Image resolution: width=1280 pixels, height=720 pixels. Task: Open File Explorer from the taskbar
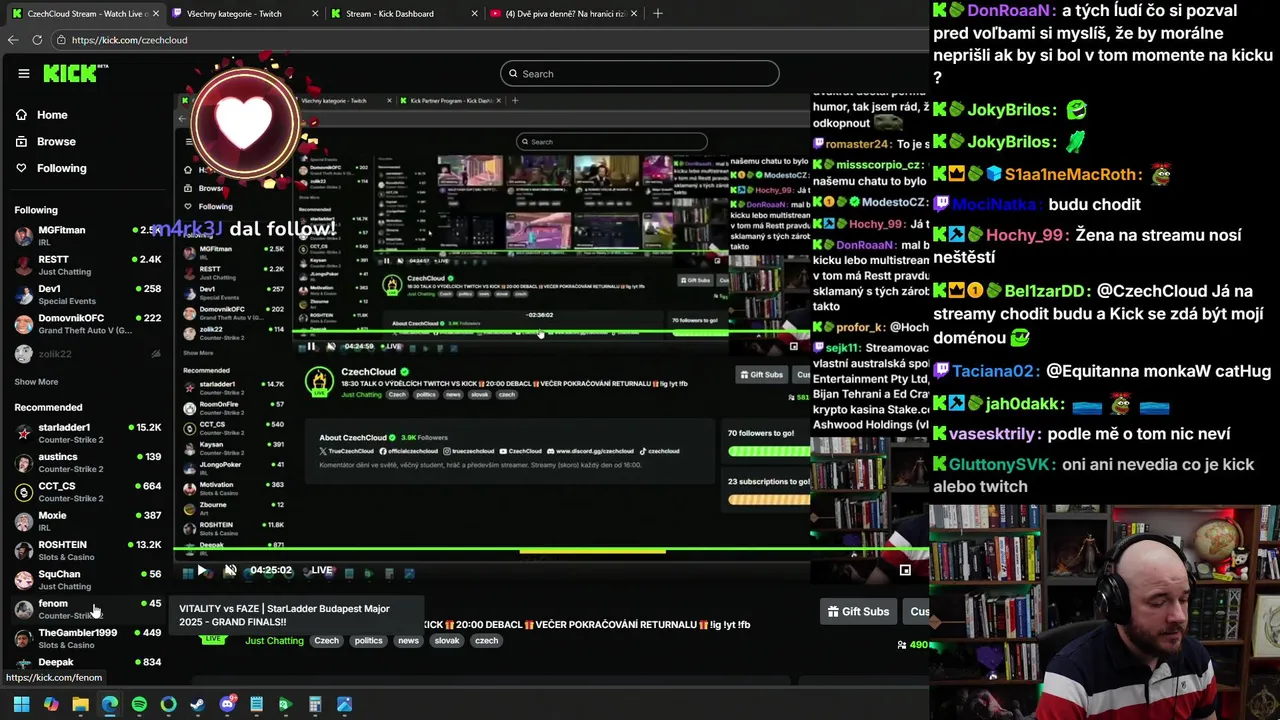(x=80, y=704)
